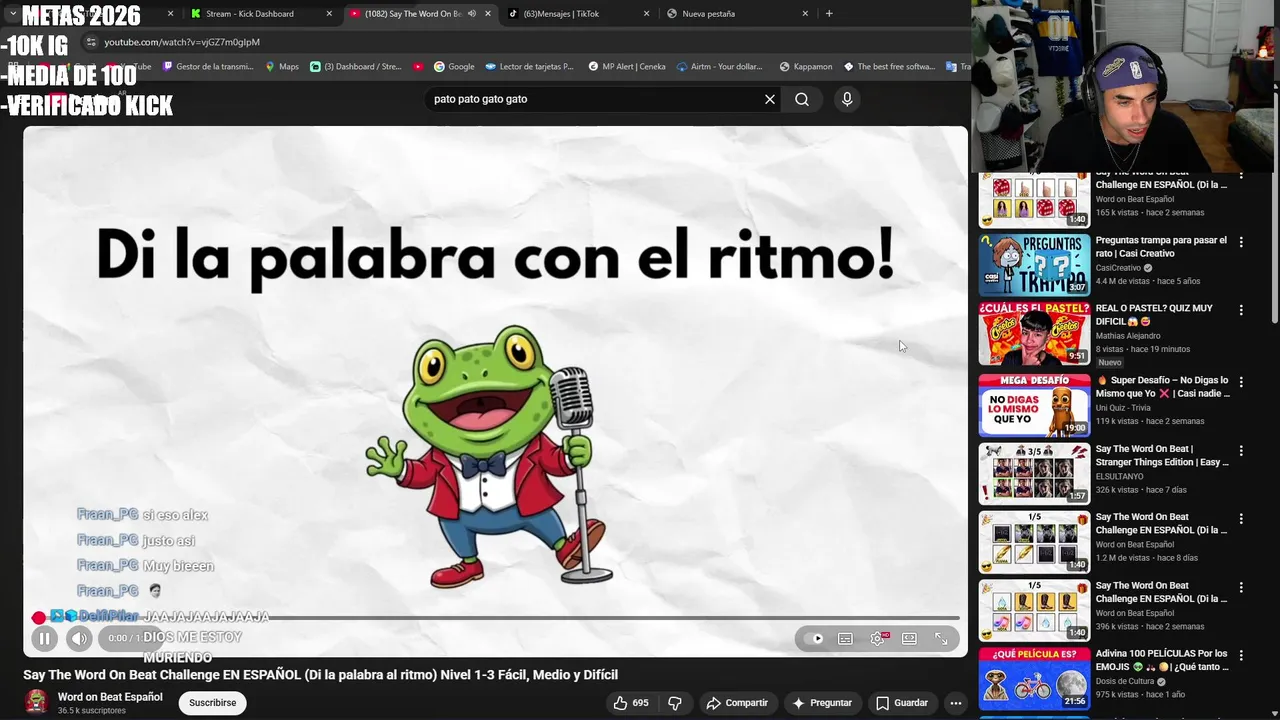Image resolution: width=1280 pixels, height=720 pixels.
Task: Open options menu for Super Desafío video
Action: pos(1241,382)
